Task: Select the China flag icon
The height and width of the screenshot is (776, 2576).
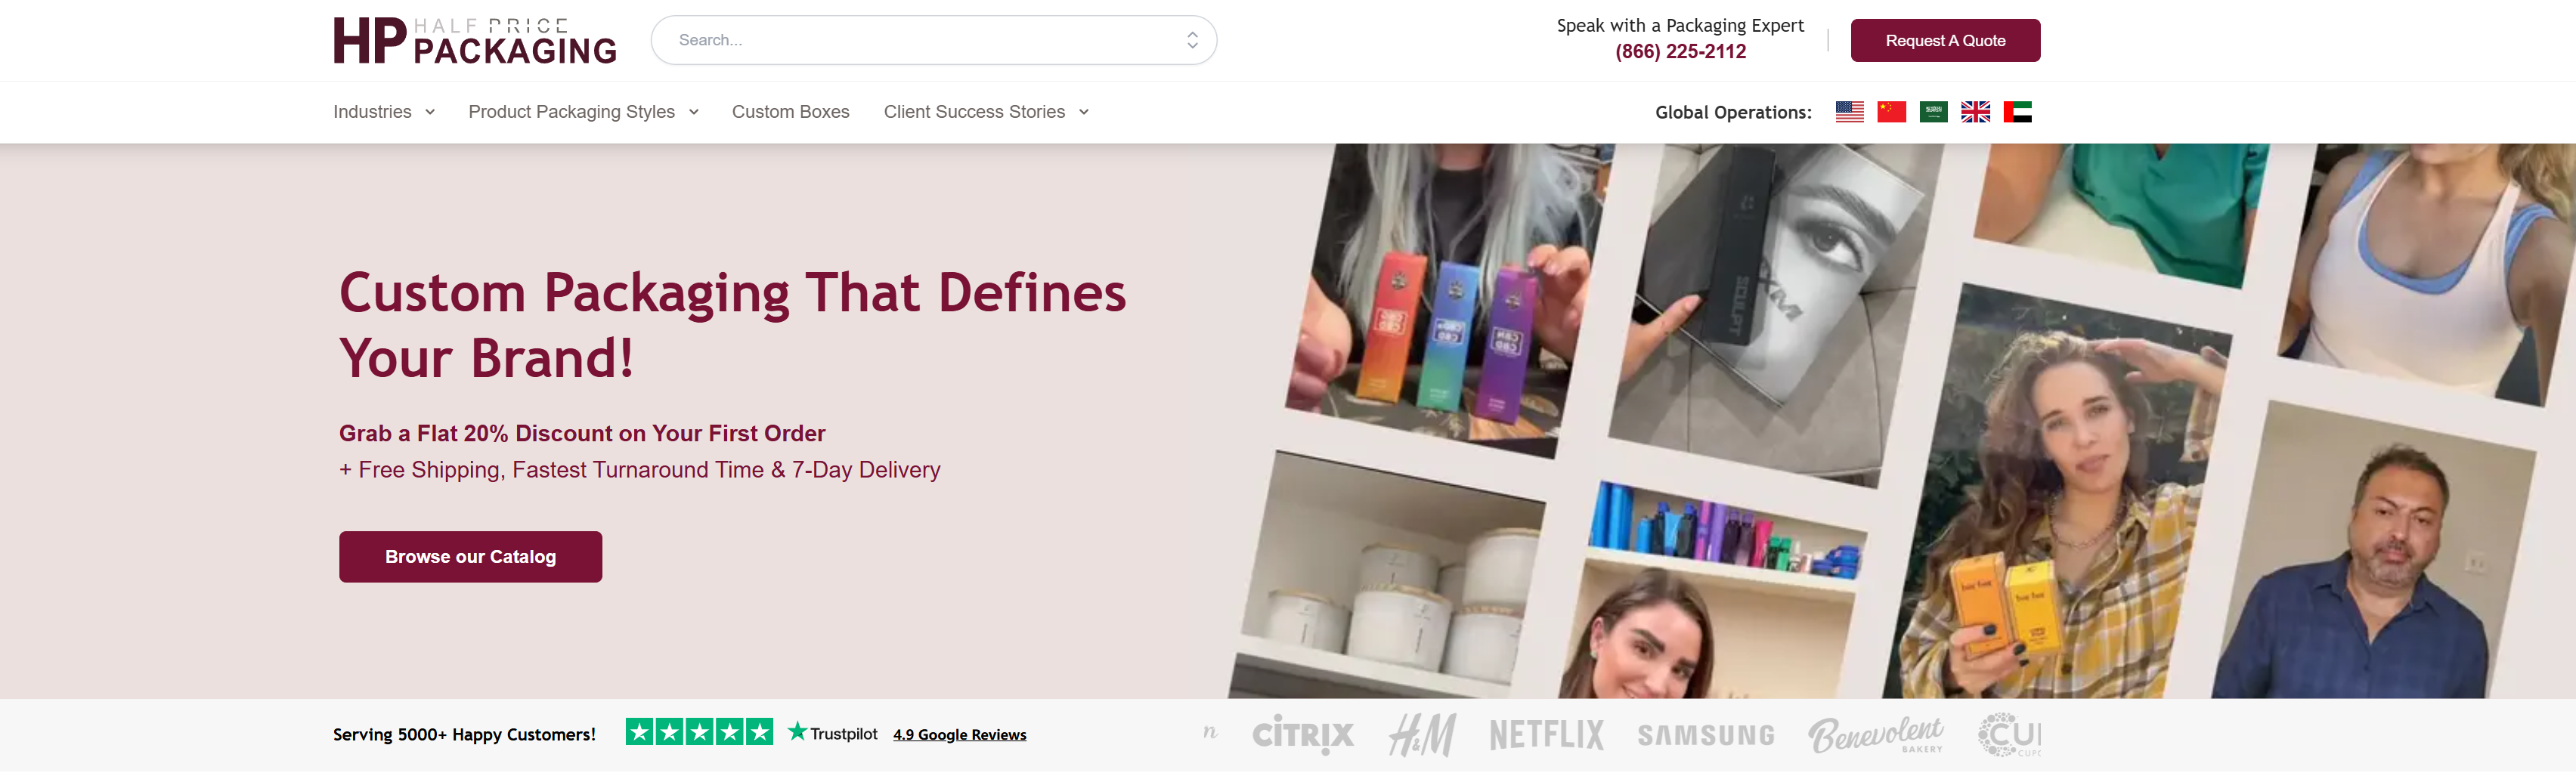Action: click(x=1891, y=112)
